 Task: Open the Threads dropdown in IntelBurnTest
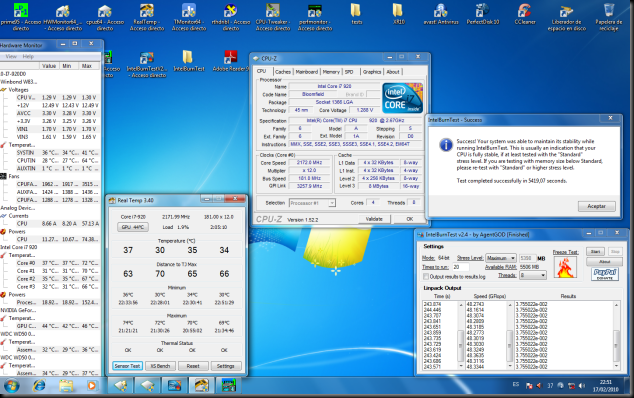coord(533,275)
